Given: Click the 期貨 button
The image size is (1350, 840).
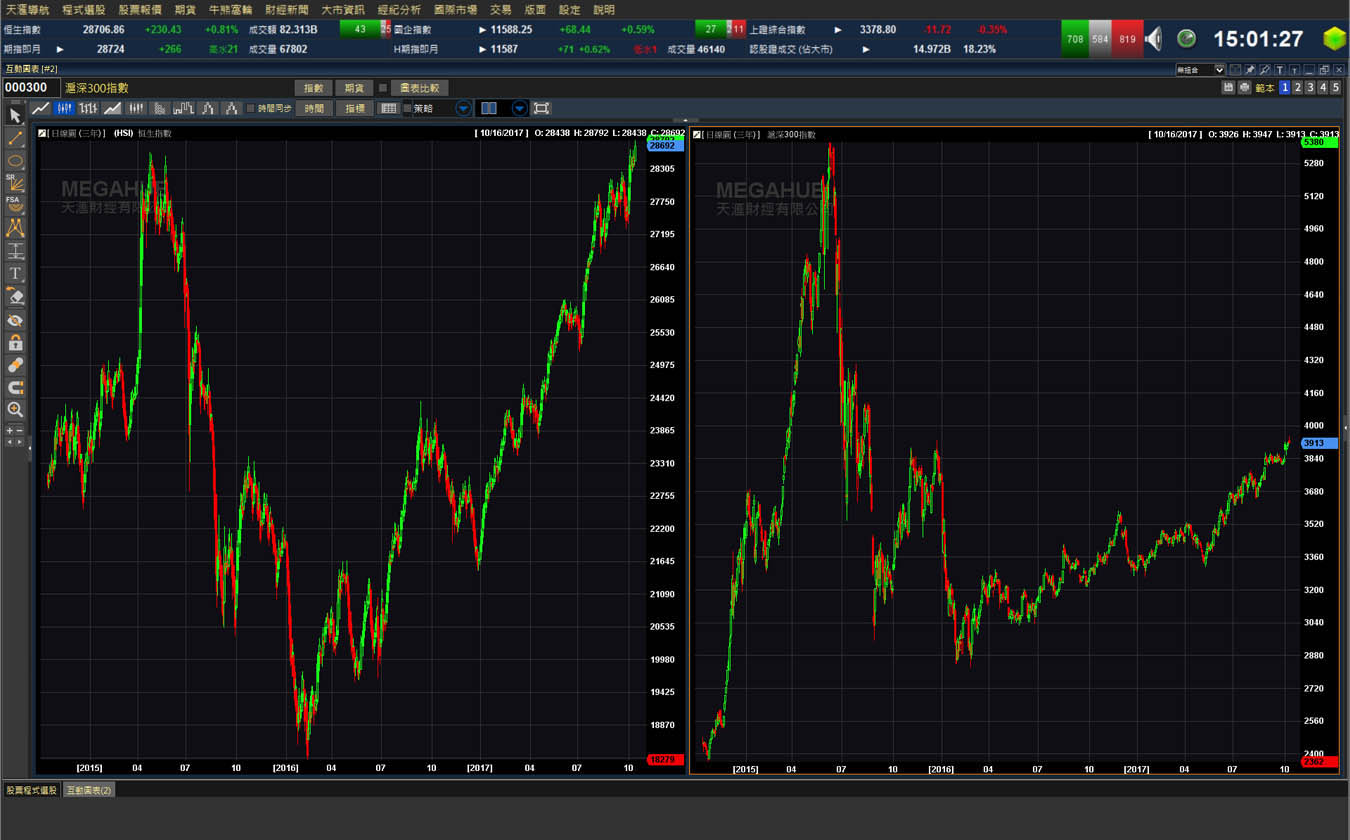Looking at the screenshot, I should [x=354, y=88].
